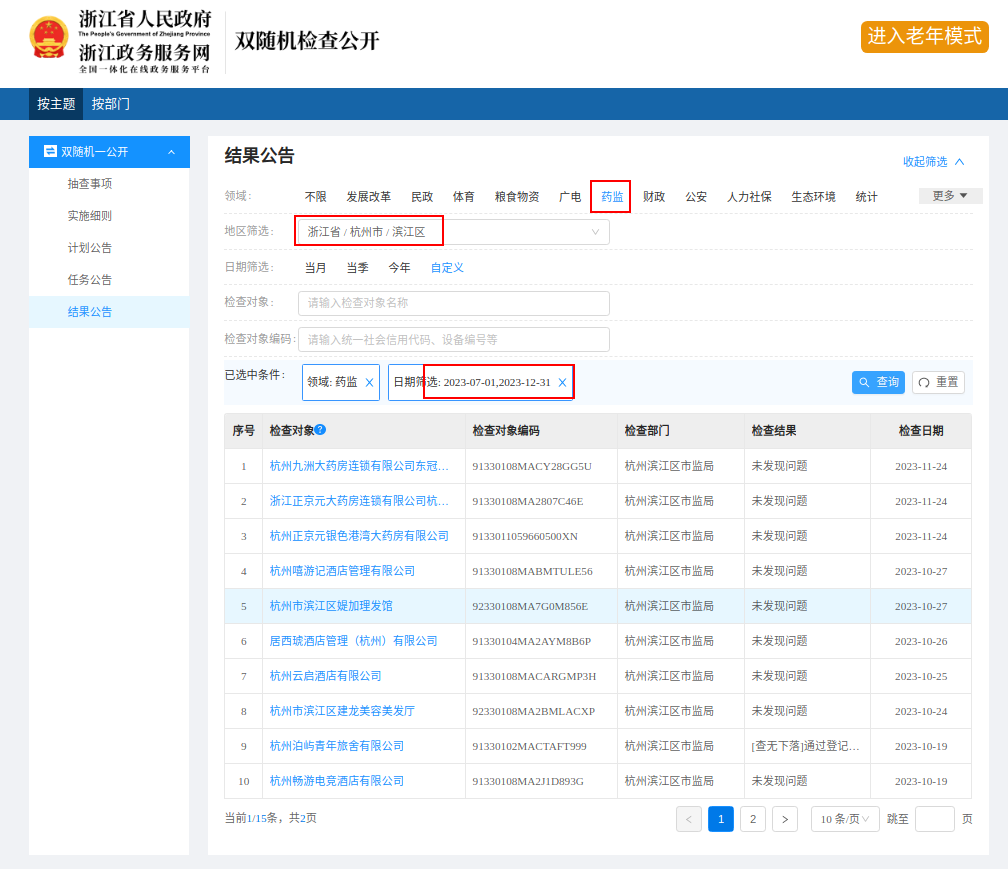1008x869 pixels.
Task: Click the previous page arrow in pagination
Action: coord(688,819)
